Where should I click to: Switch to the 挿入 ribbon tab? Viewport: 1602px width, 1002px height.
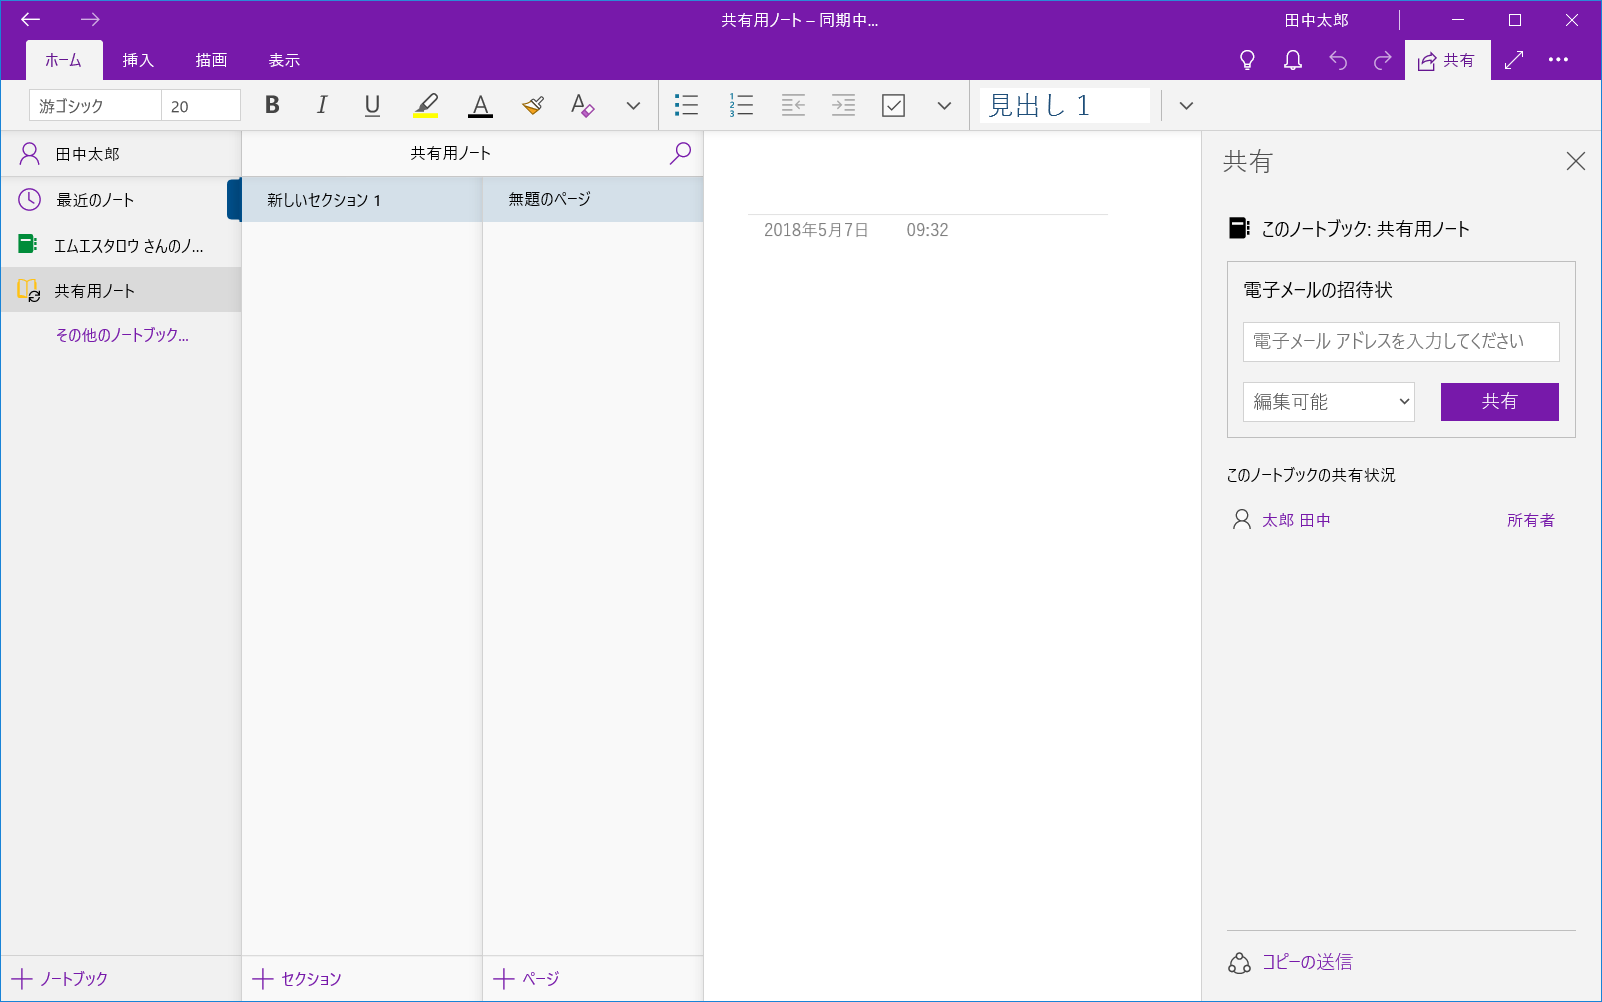(137, 59)
